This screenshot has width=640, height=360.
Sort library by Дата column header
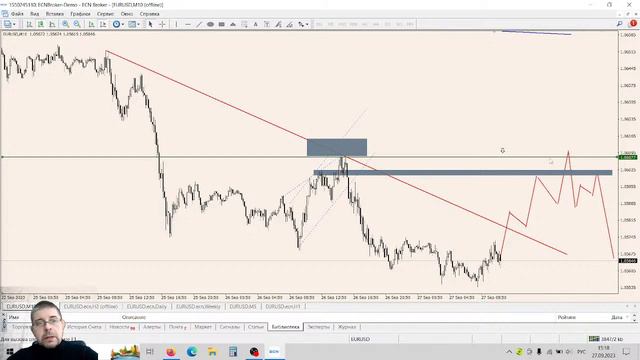tap(617, 317)
